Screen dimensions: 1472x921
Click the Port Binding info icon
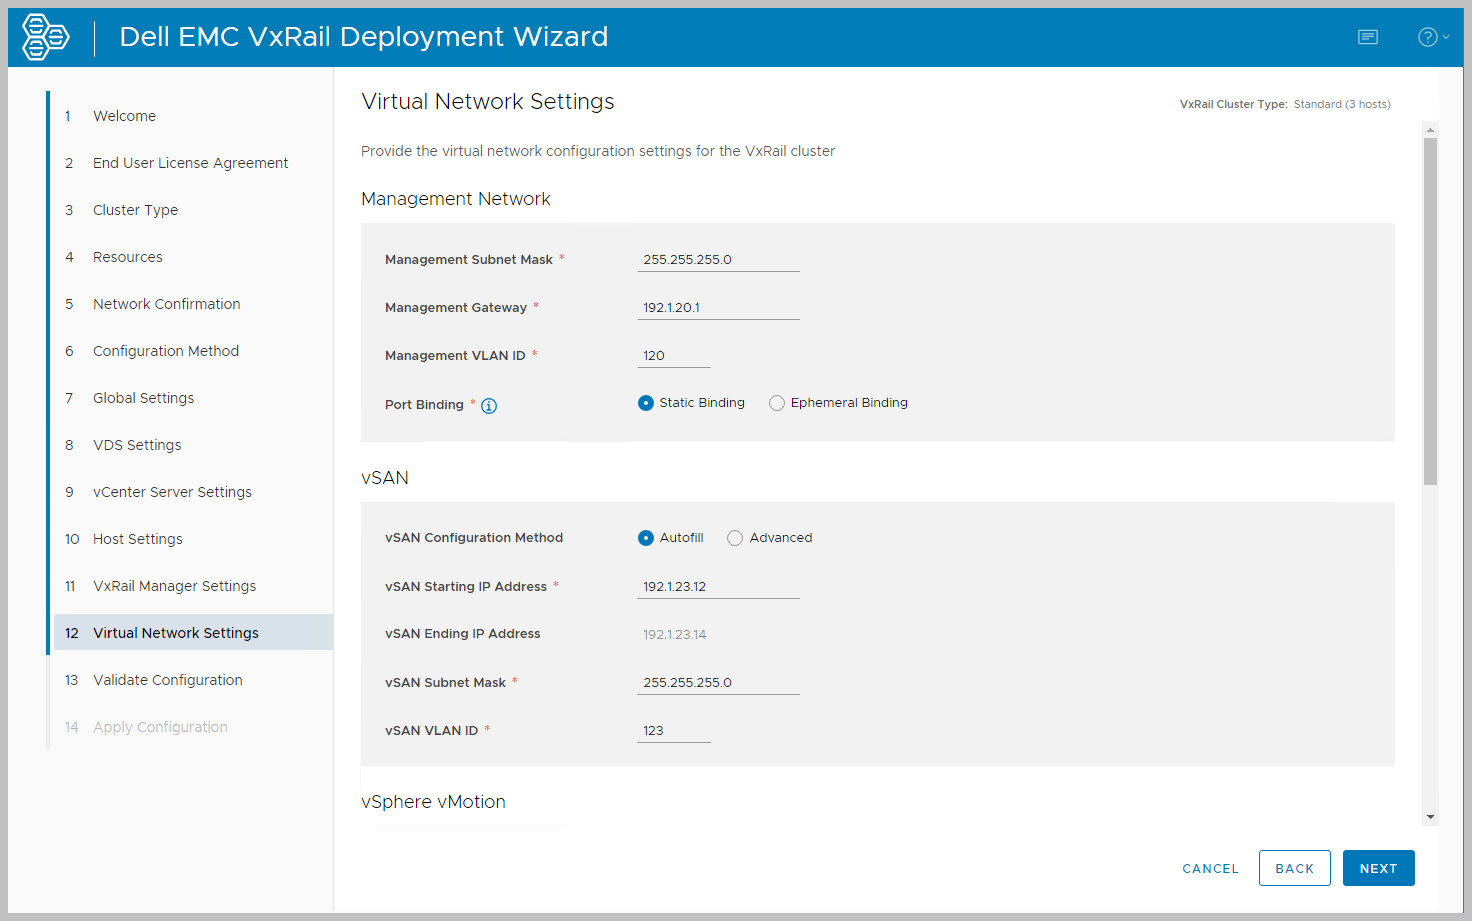[x=489, y=406]
